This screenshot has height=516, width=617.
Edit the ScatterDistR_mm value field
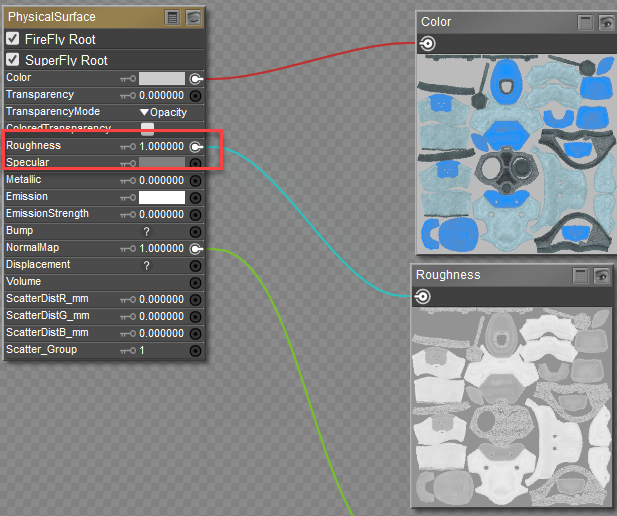point(161,300)
